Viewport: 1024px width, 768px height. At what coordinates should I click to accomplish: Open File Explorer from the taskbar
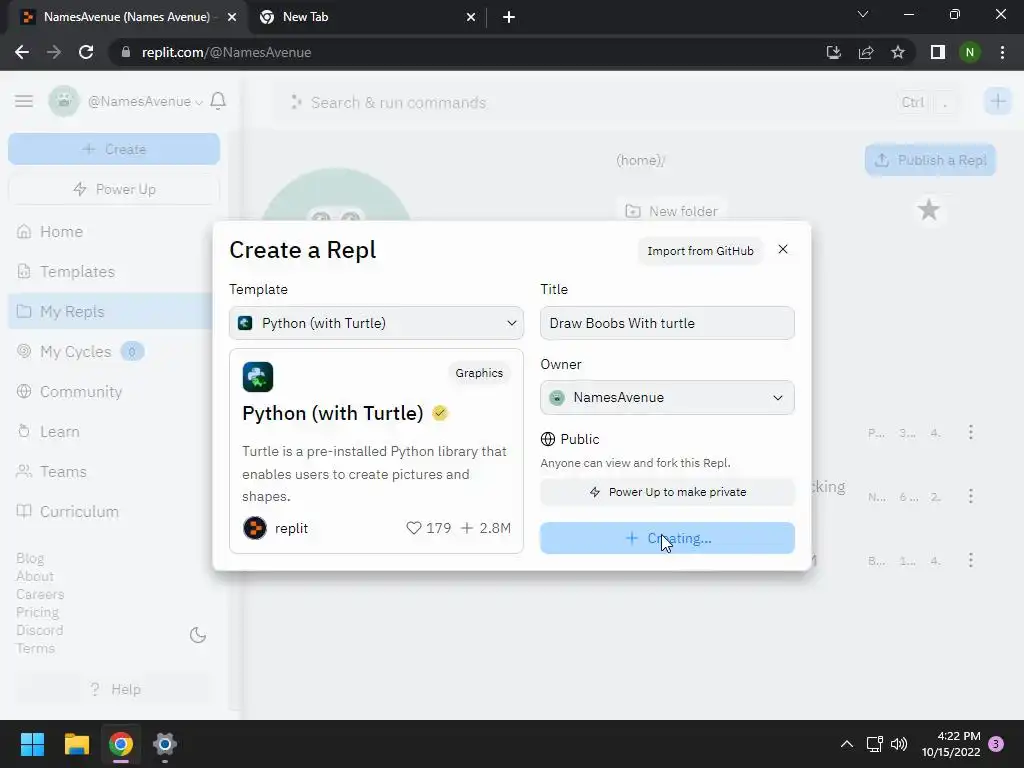tap(77, 744)
